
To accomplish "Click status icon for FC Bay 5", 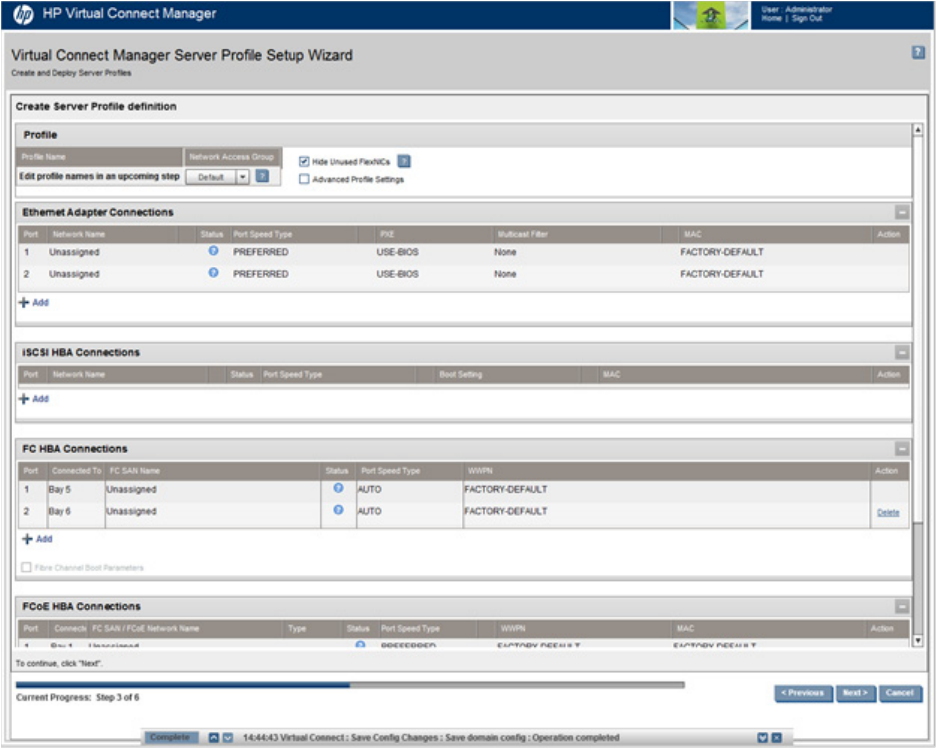I will [338, 488].
